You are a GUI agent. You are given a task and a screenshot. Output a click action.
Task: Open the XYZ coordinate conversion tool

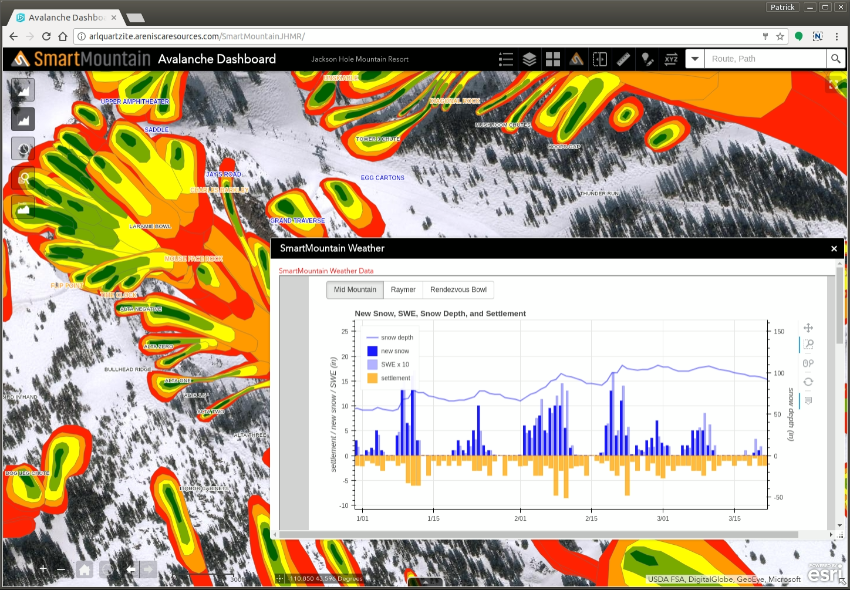[671, 59]
